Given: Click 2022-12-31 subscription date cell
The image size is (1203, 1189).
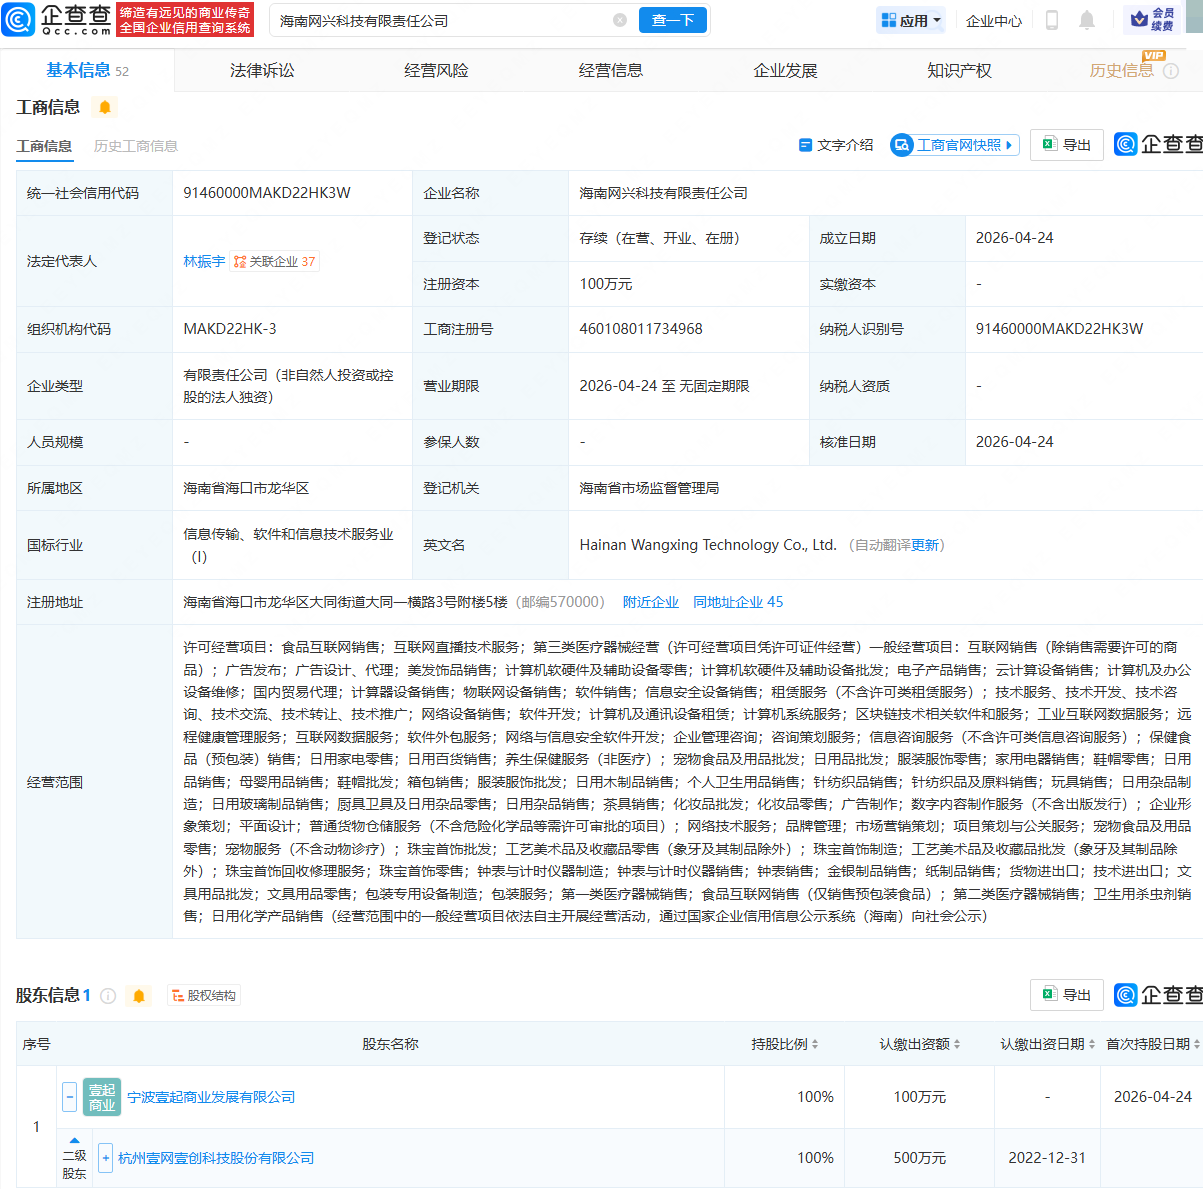Looking at the screenshot, I should (x=1047, y=1158).
